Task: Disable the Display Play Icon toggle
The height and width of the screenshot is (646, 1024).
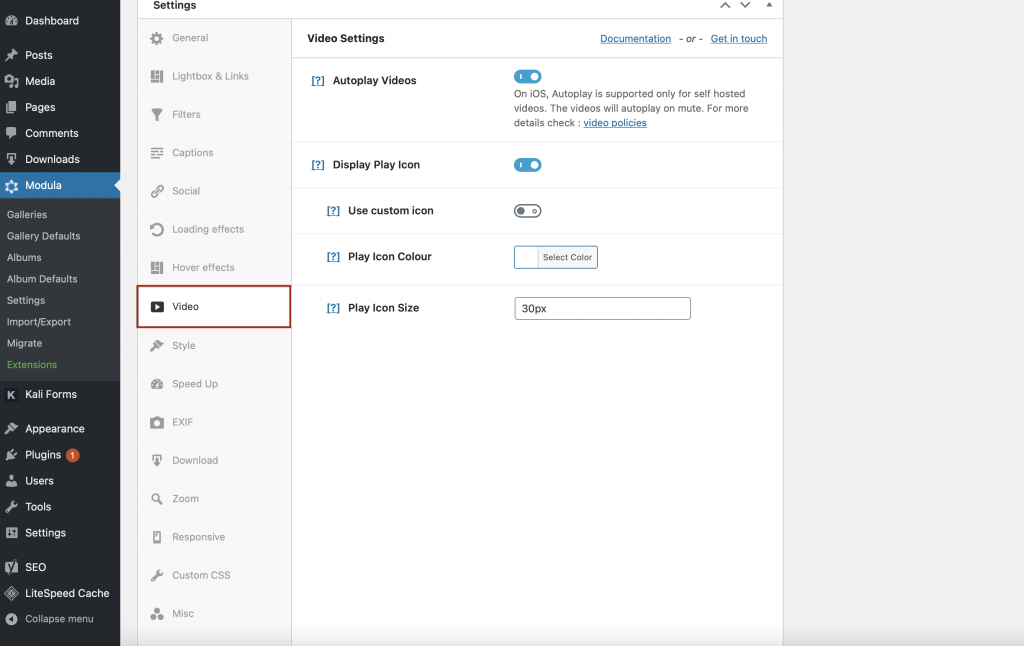Action: 528,165
